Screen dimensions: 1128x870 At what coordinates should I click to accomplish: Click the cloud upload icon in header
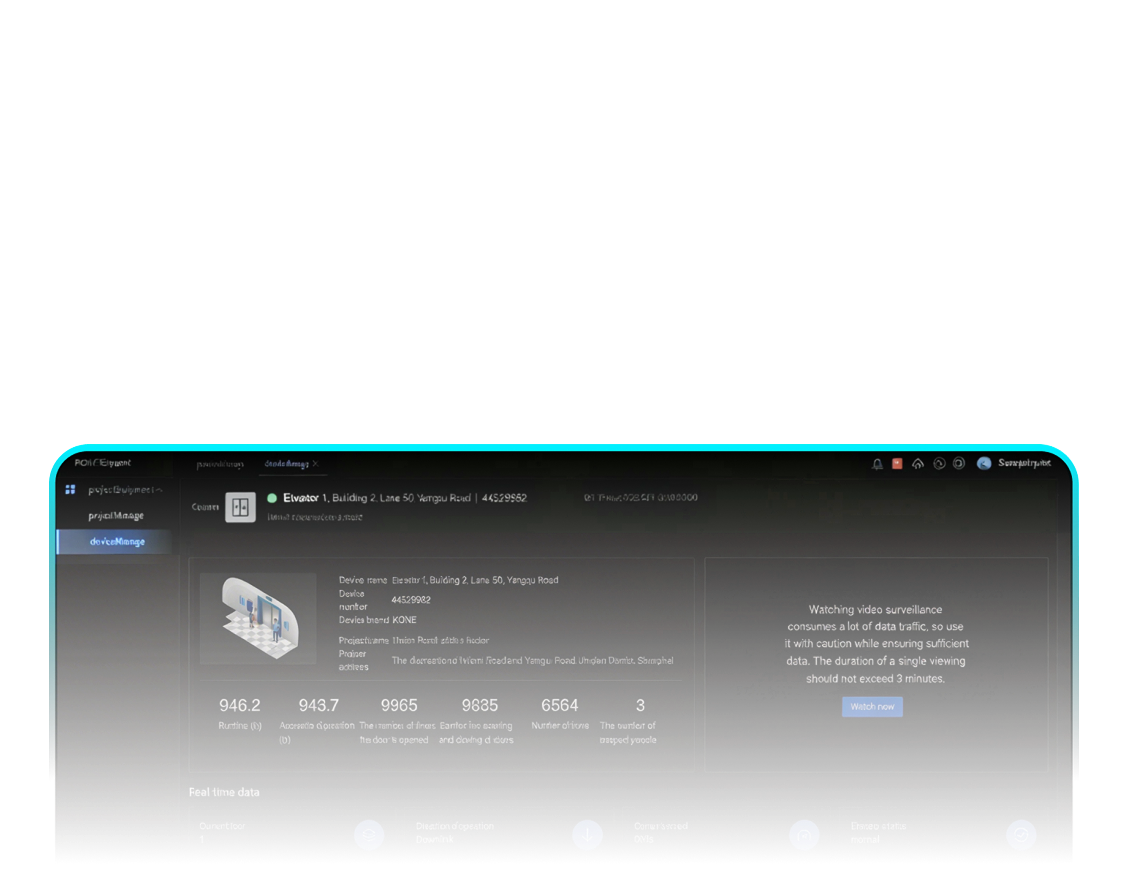918,464
